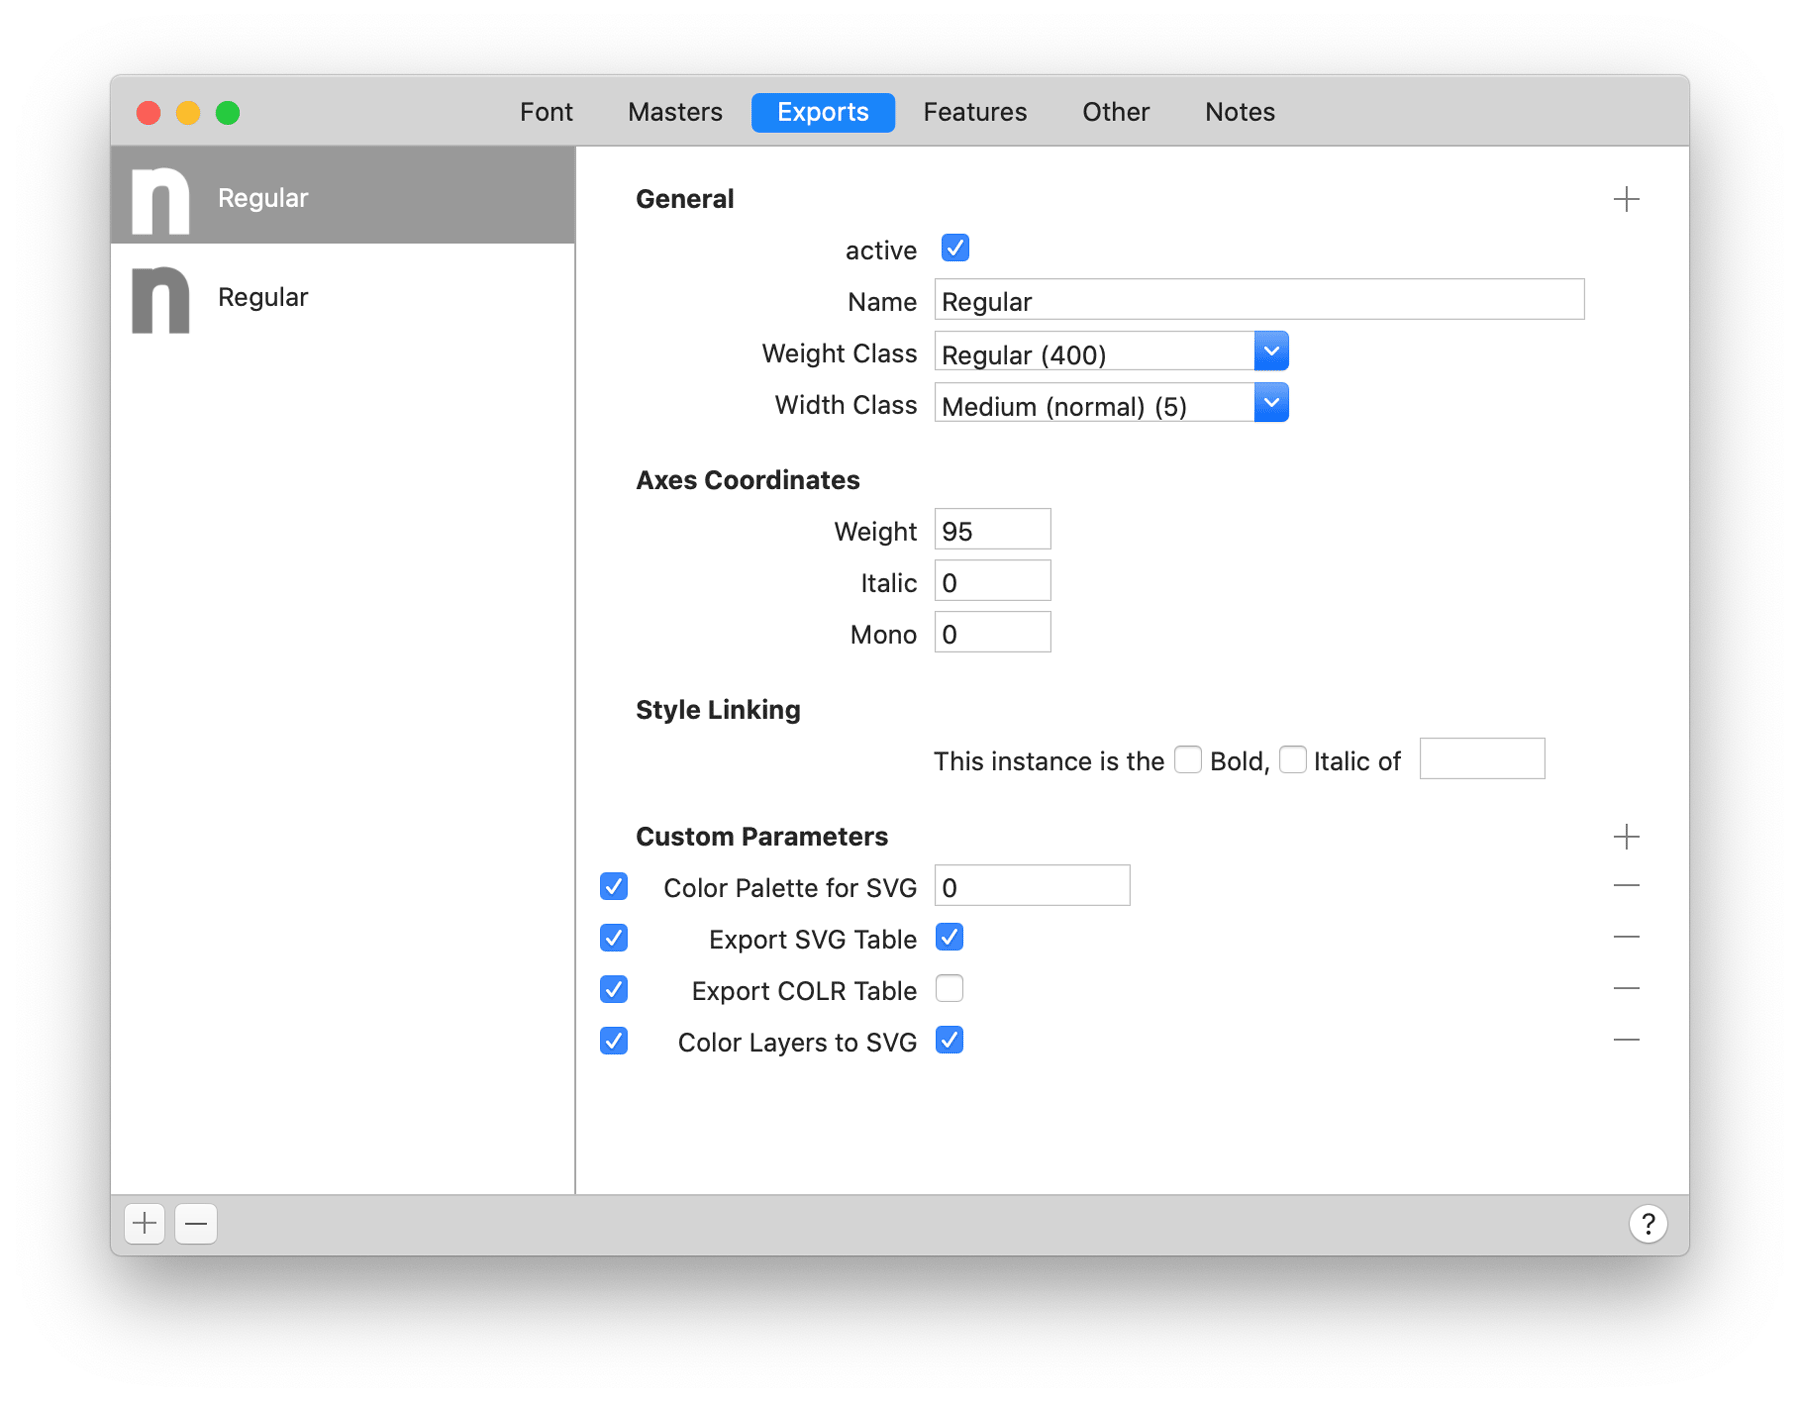This screenshot has width=1800, height=1402.
Task: Open the Other tab
Action: pyautogui.click(x=1116, y=112)
